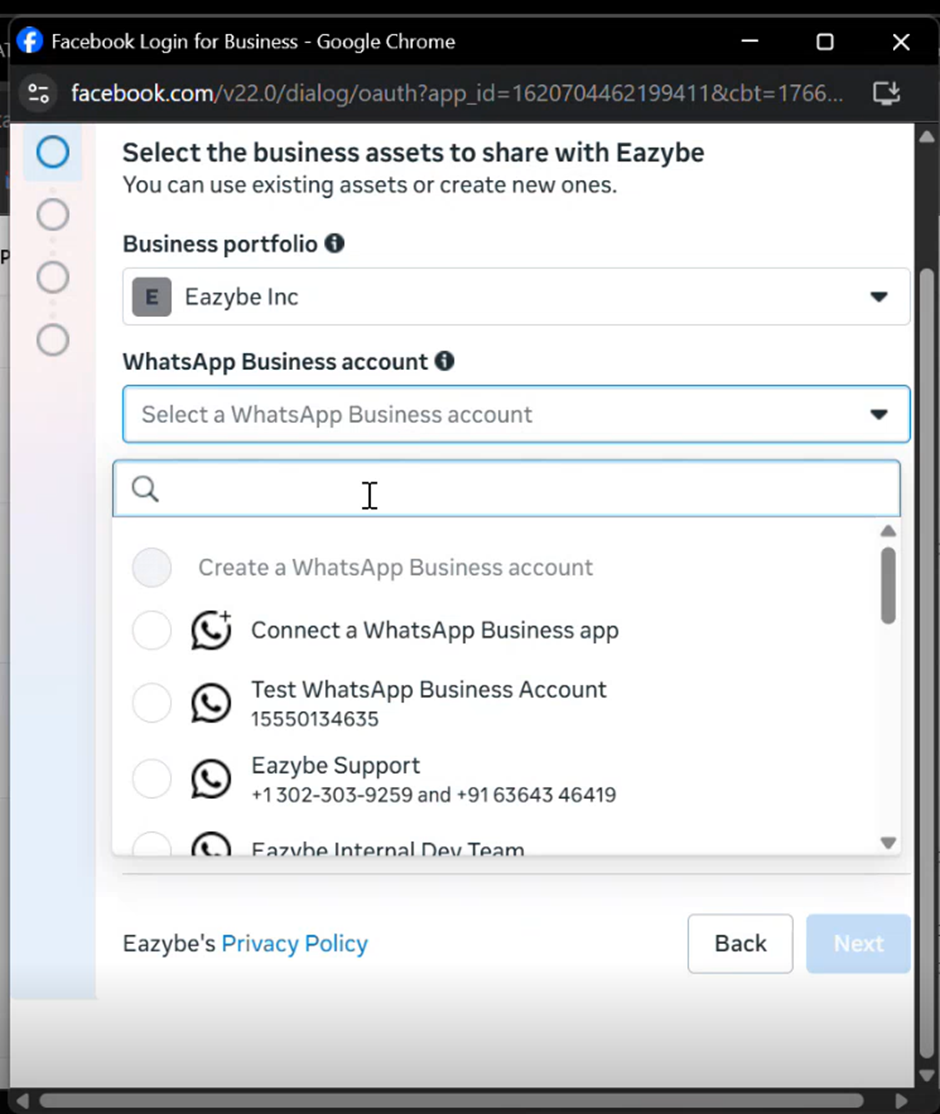Click the Back button
The height and width of the screenshot is (1114, 940).
[x=740, y=943]
